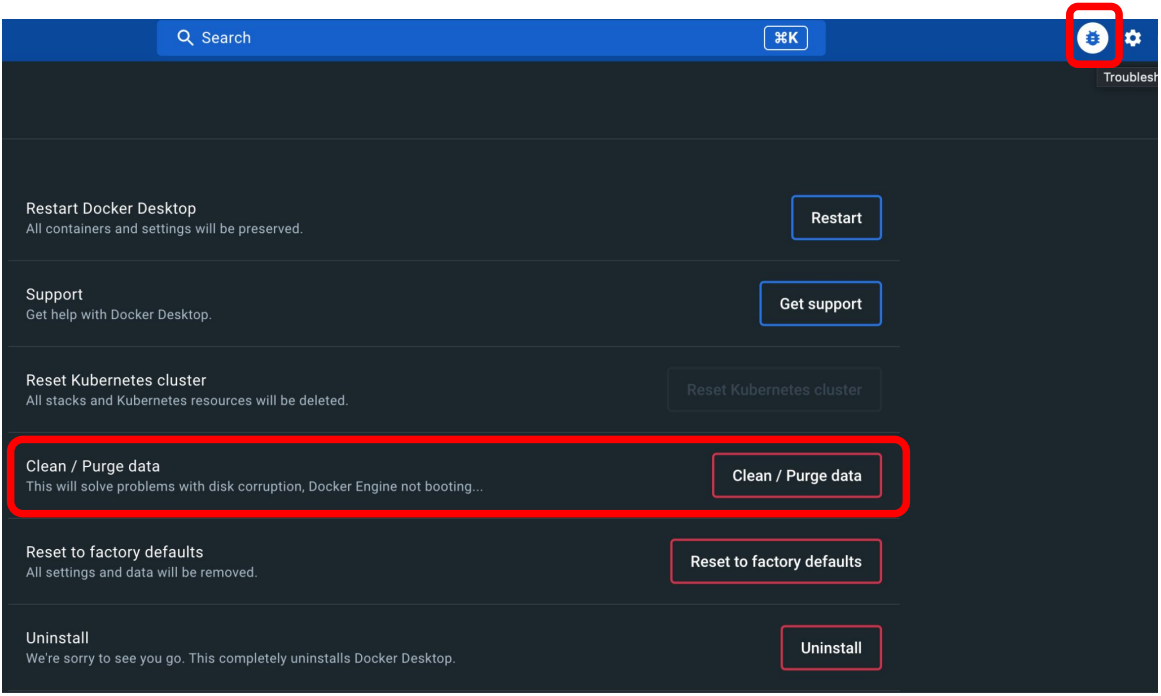This screenshot has width=1161, height=696.
Task: Click the Get support button
Action: coord(820,304)
